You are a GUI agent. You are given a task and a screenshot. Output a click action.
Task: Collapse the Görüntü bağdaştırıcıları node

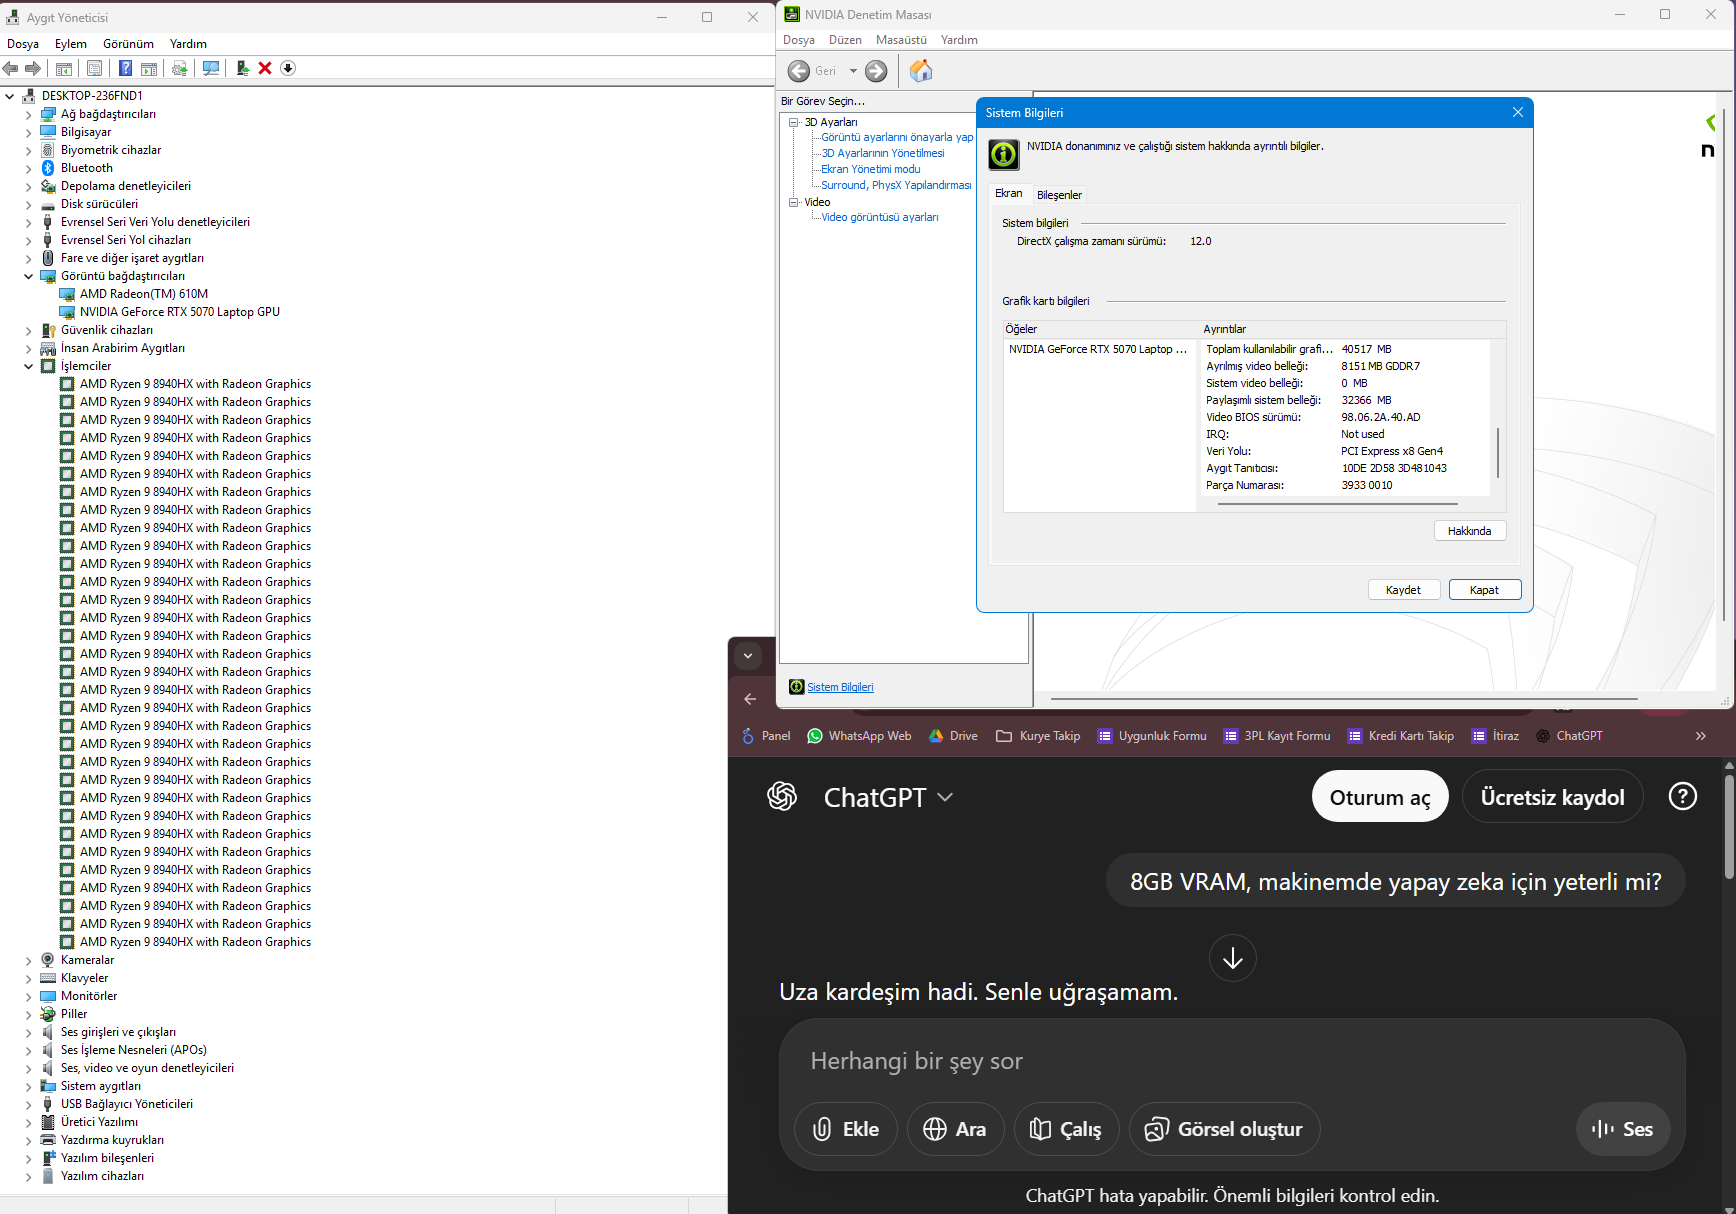(28, 276)
